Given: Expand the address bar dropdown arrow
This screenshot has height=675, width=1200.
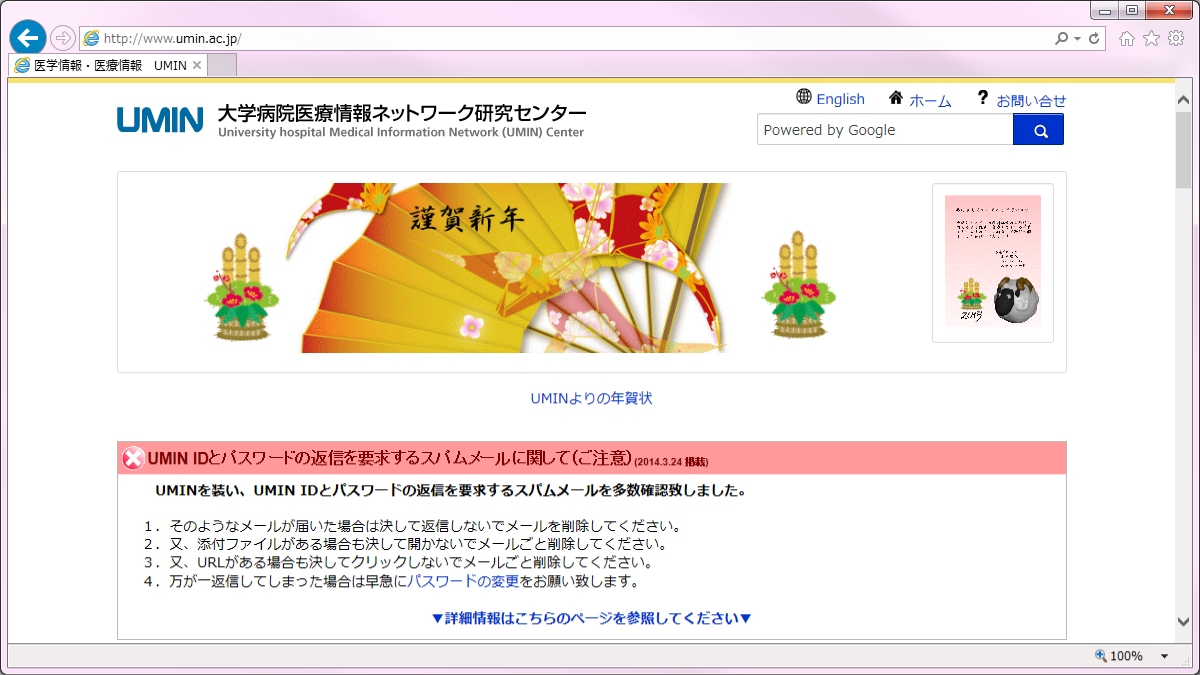Looking at the screenshot, I should pos(1077,39).
